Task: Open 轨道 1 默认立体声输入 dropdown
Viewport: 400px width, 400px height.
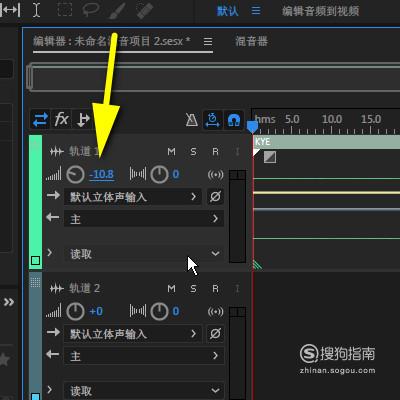Action: click(x=133, y=197)
